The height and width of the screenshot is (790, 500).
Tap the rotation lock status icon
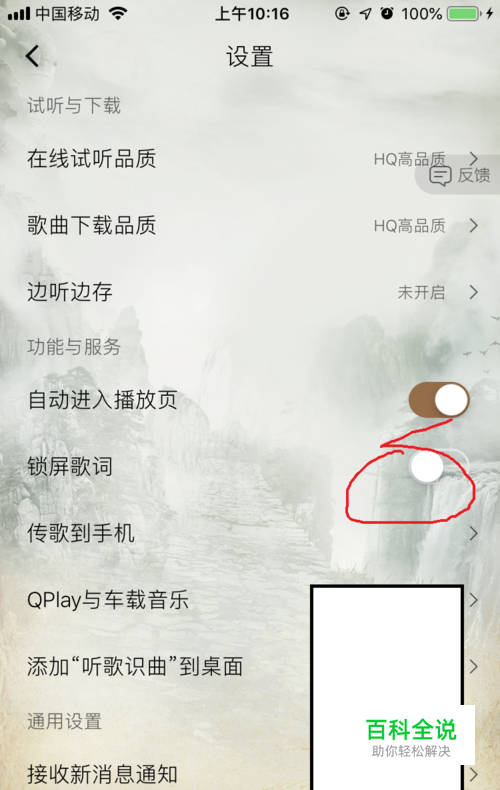342,14
